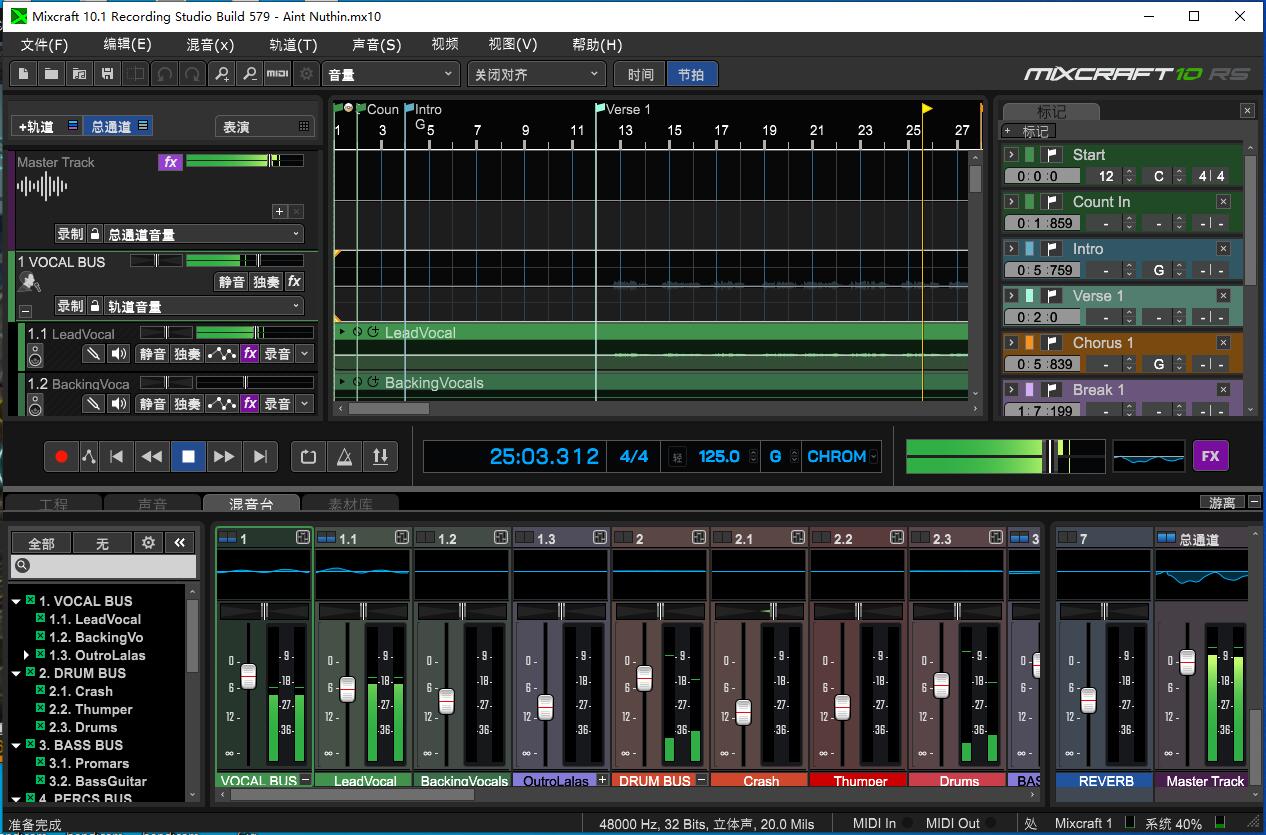Open the 轨道(T) menu

(293, 45)
